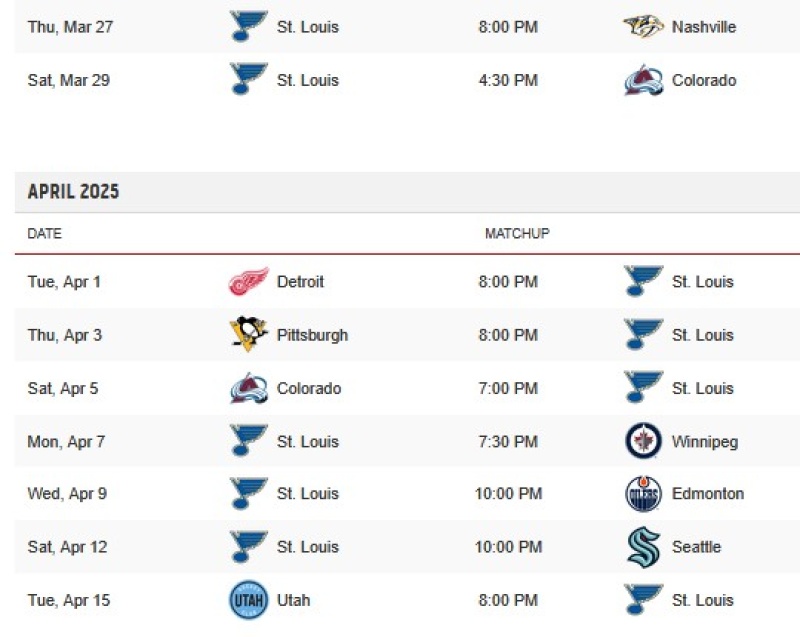Click the Edmonton Oilers logo
This screenshot has height=637, width=800.
coord(643,494)
